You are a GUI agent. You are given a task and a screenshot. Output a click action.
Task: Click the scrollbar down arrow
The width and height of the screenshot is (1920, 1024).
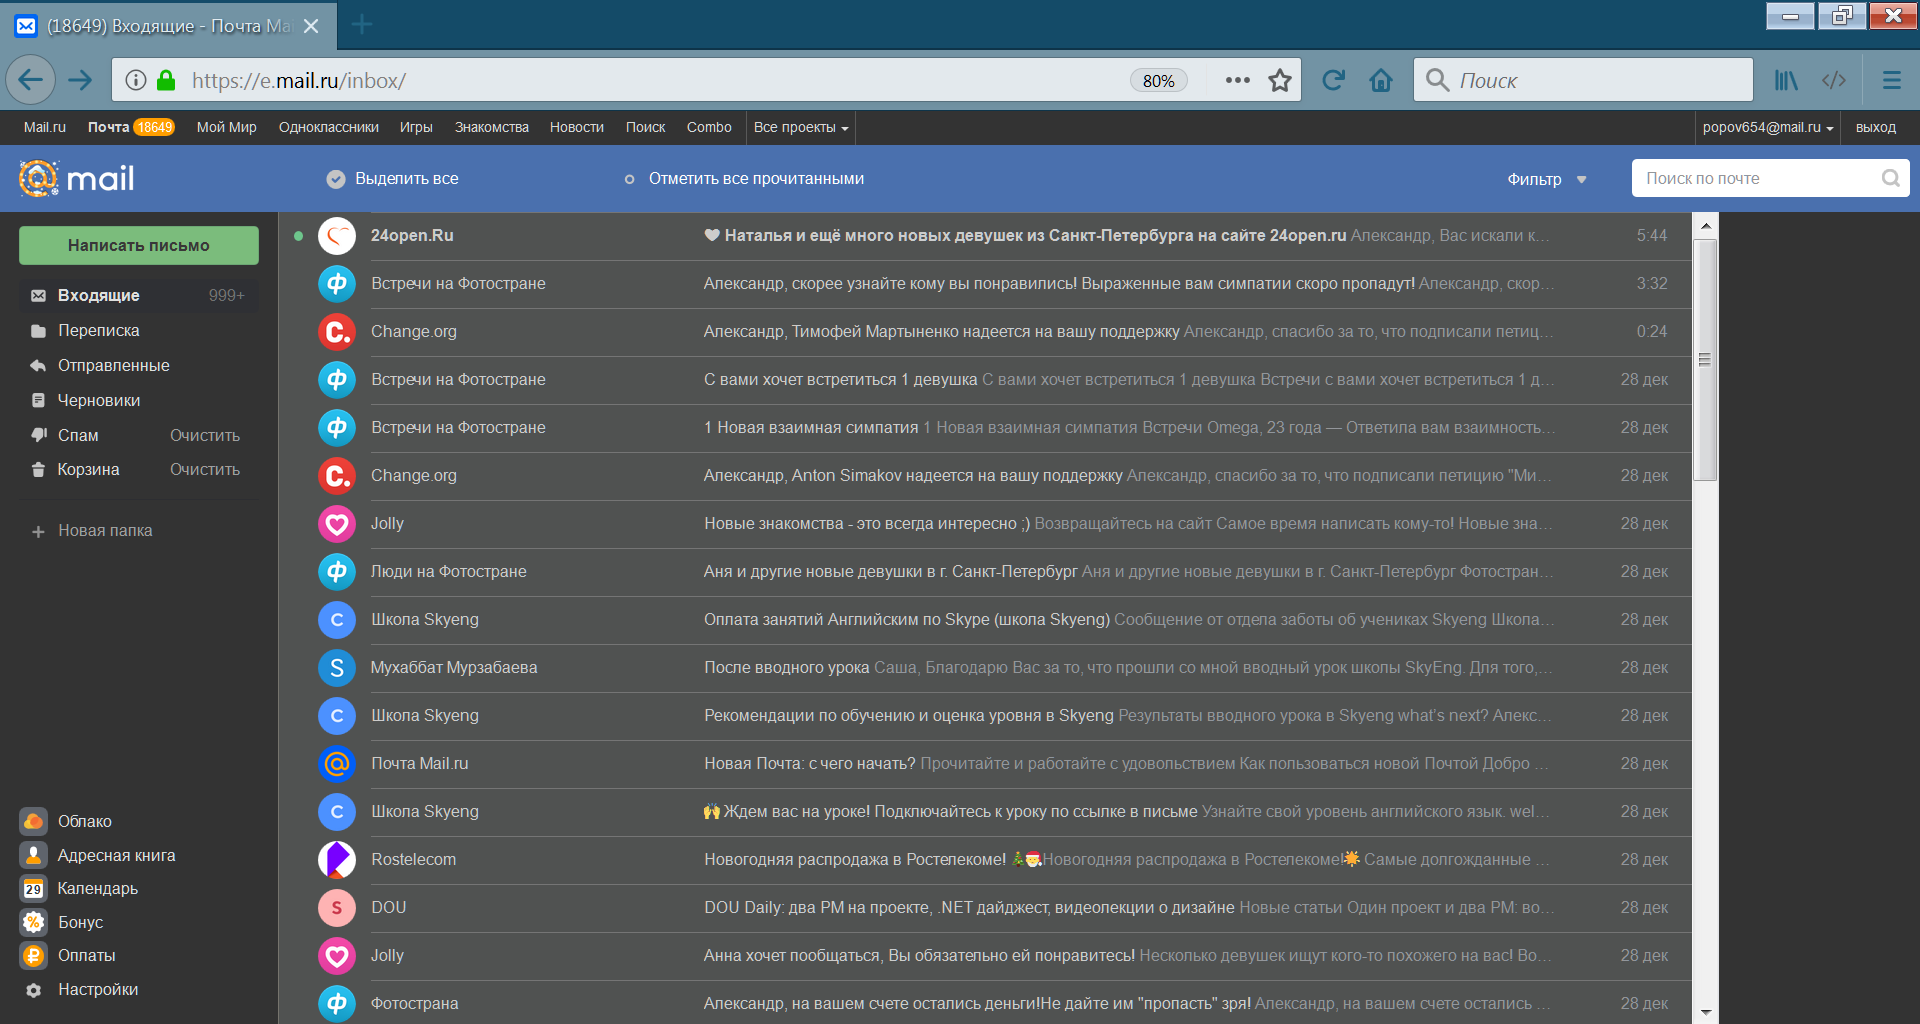pyautogui.click(x=1705, y=1012)
